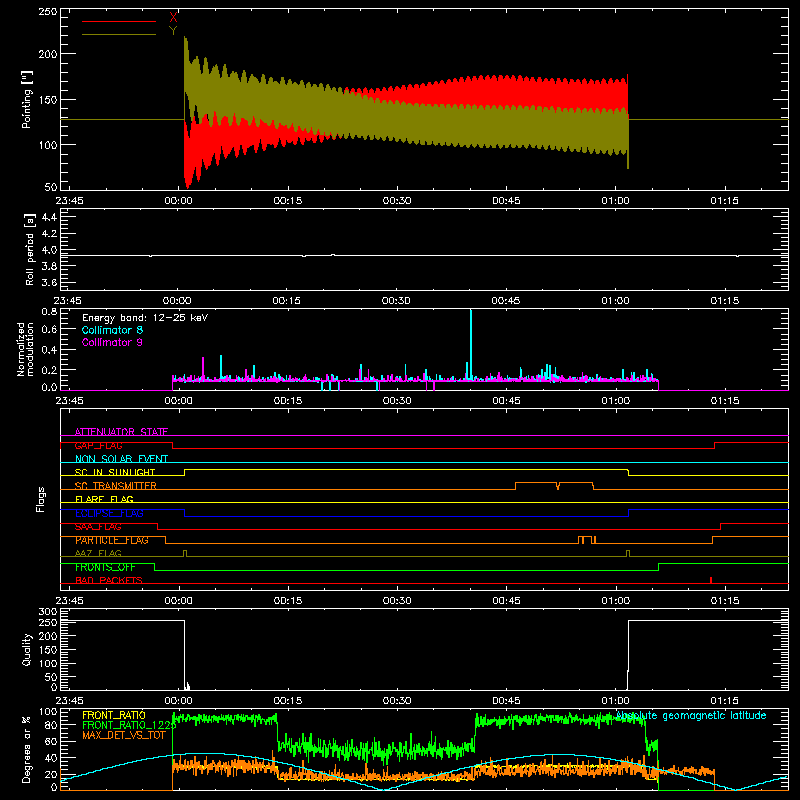Click the 0.8 tick on modulation axis
This screenshot has height=800, width=800.
pos(49,311)
